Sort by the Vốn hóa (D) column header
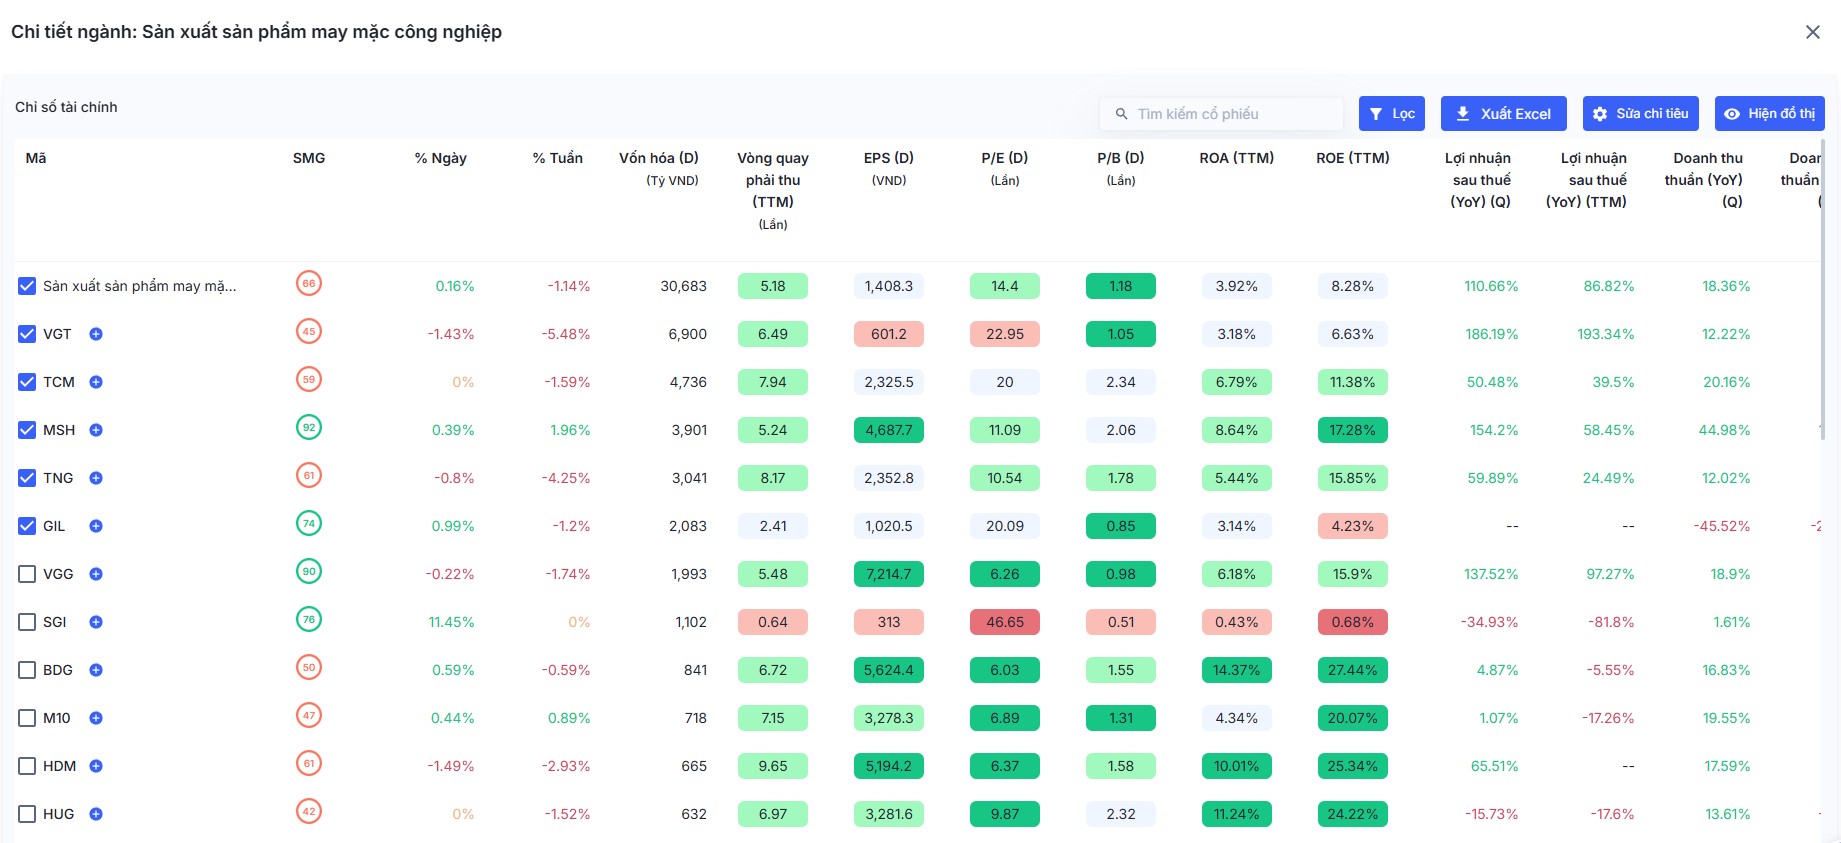Screen dimensions: 1841x843 pyautogui.click(x=659, y=158)
